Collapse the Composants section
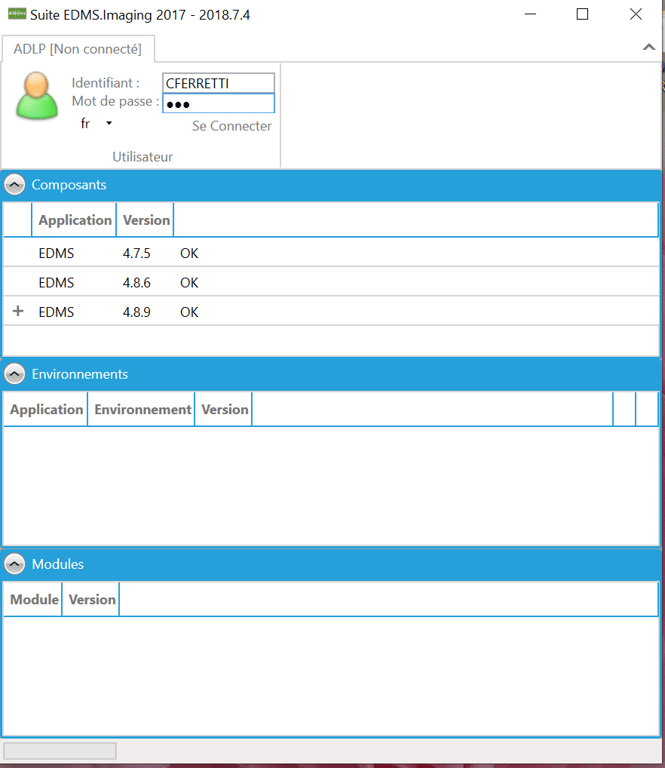 pos(15,185)
